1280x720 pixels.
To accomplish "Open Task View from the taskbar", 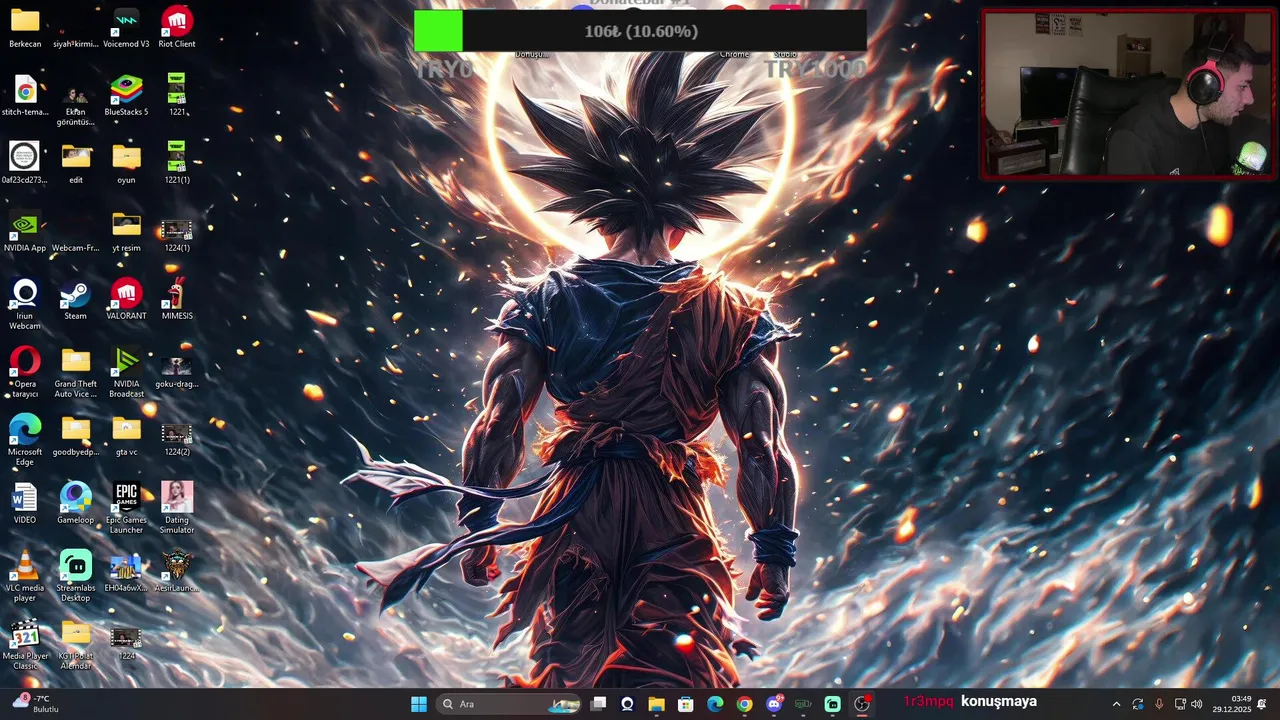I will point(598,704).
